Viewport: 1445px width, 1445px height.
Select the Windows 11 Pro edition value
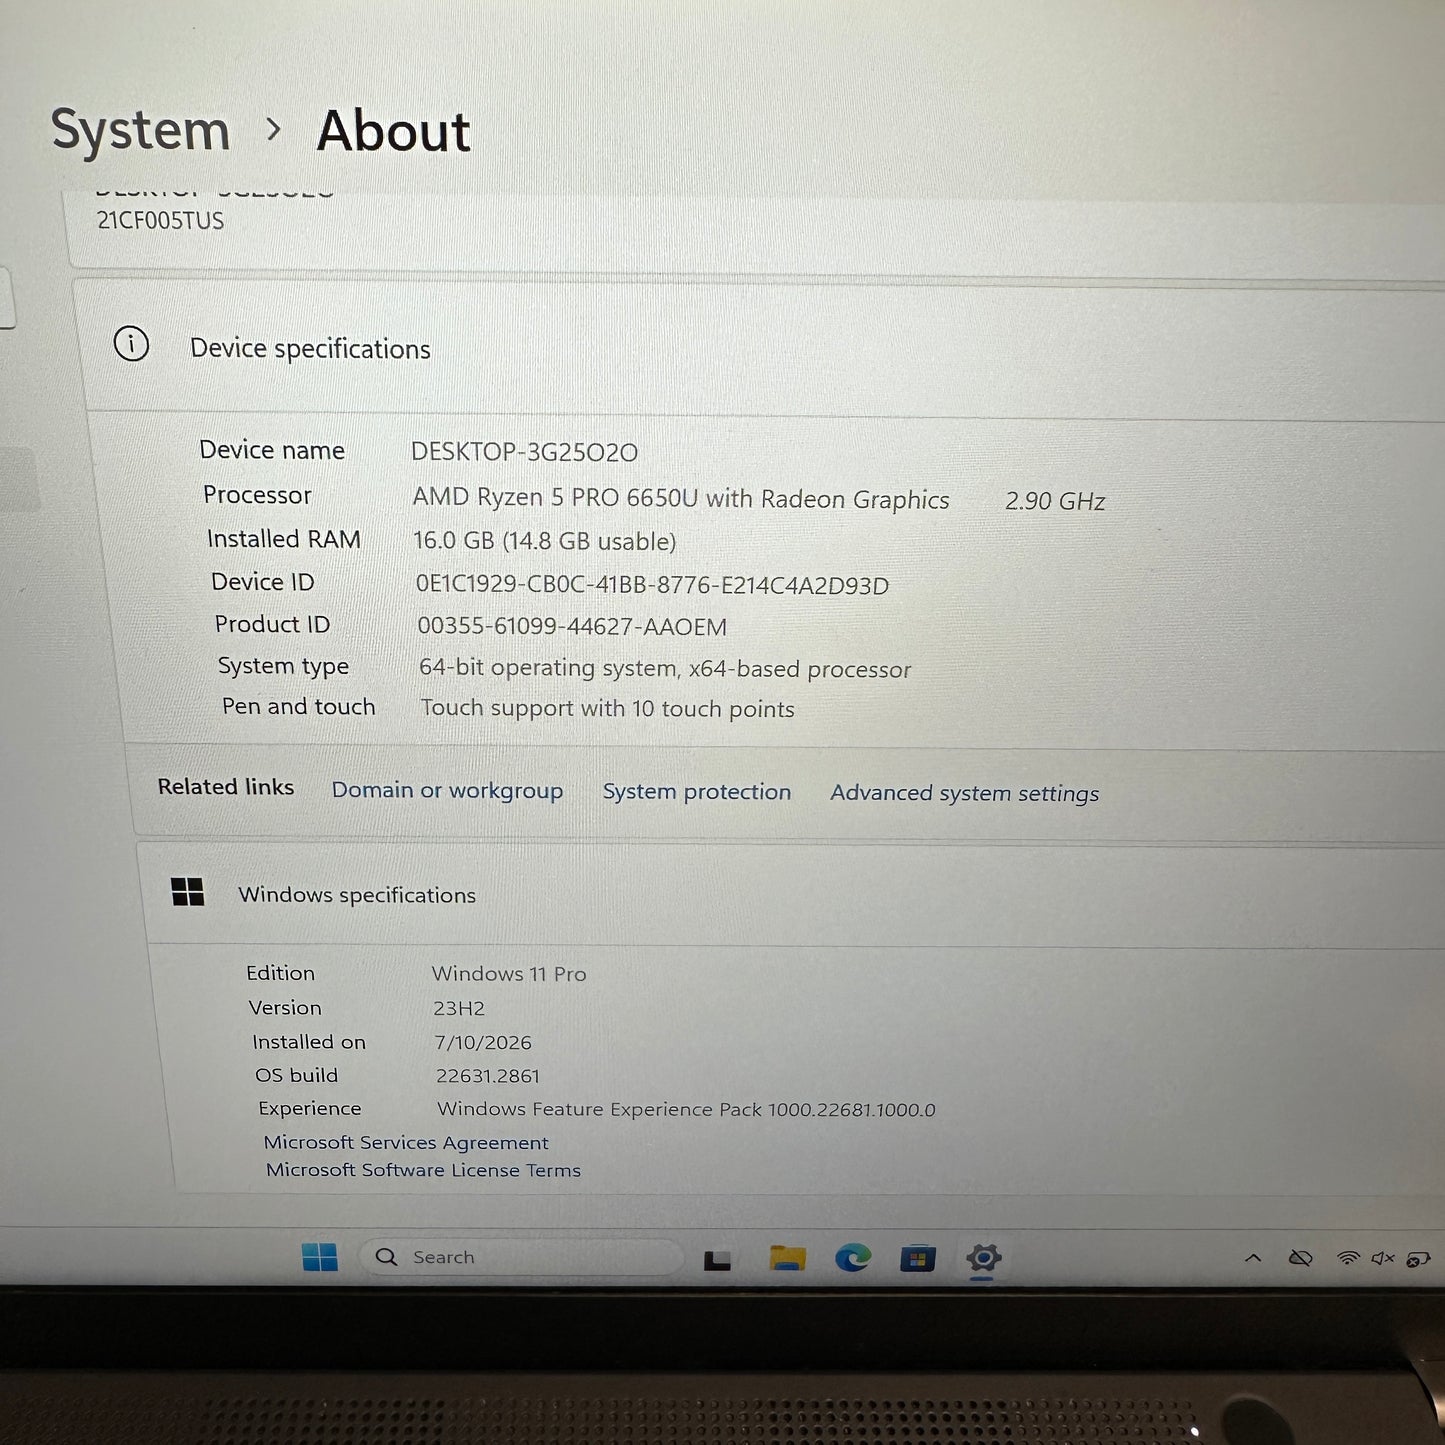[509, 973]
